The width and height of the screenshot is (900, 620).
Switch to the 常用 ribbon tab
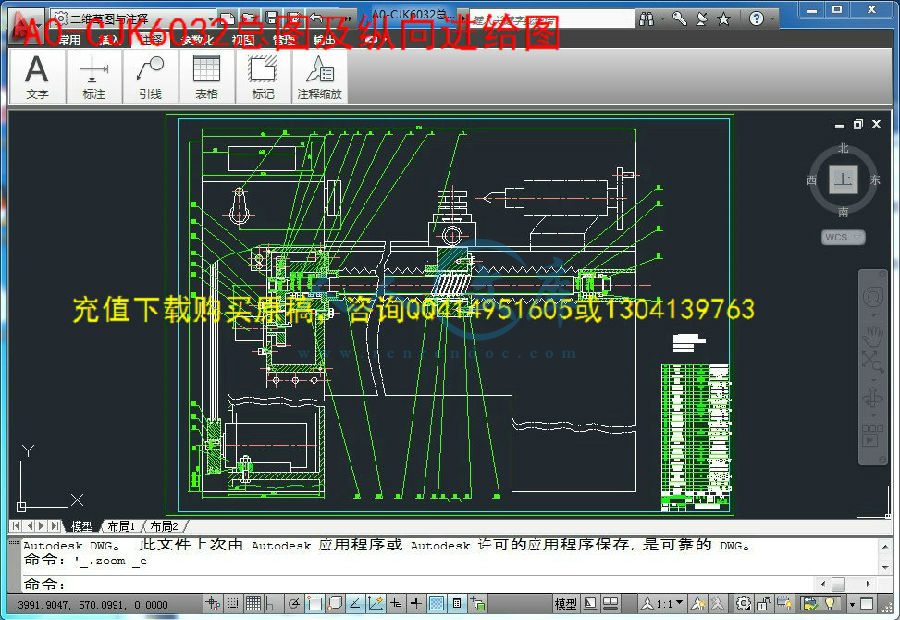click(x=68, y=40)
